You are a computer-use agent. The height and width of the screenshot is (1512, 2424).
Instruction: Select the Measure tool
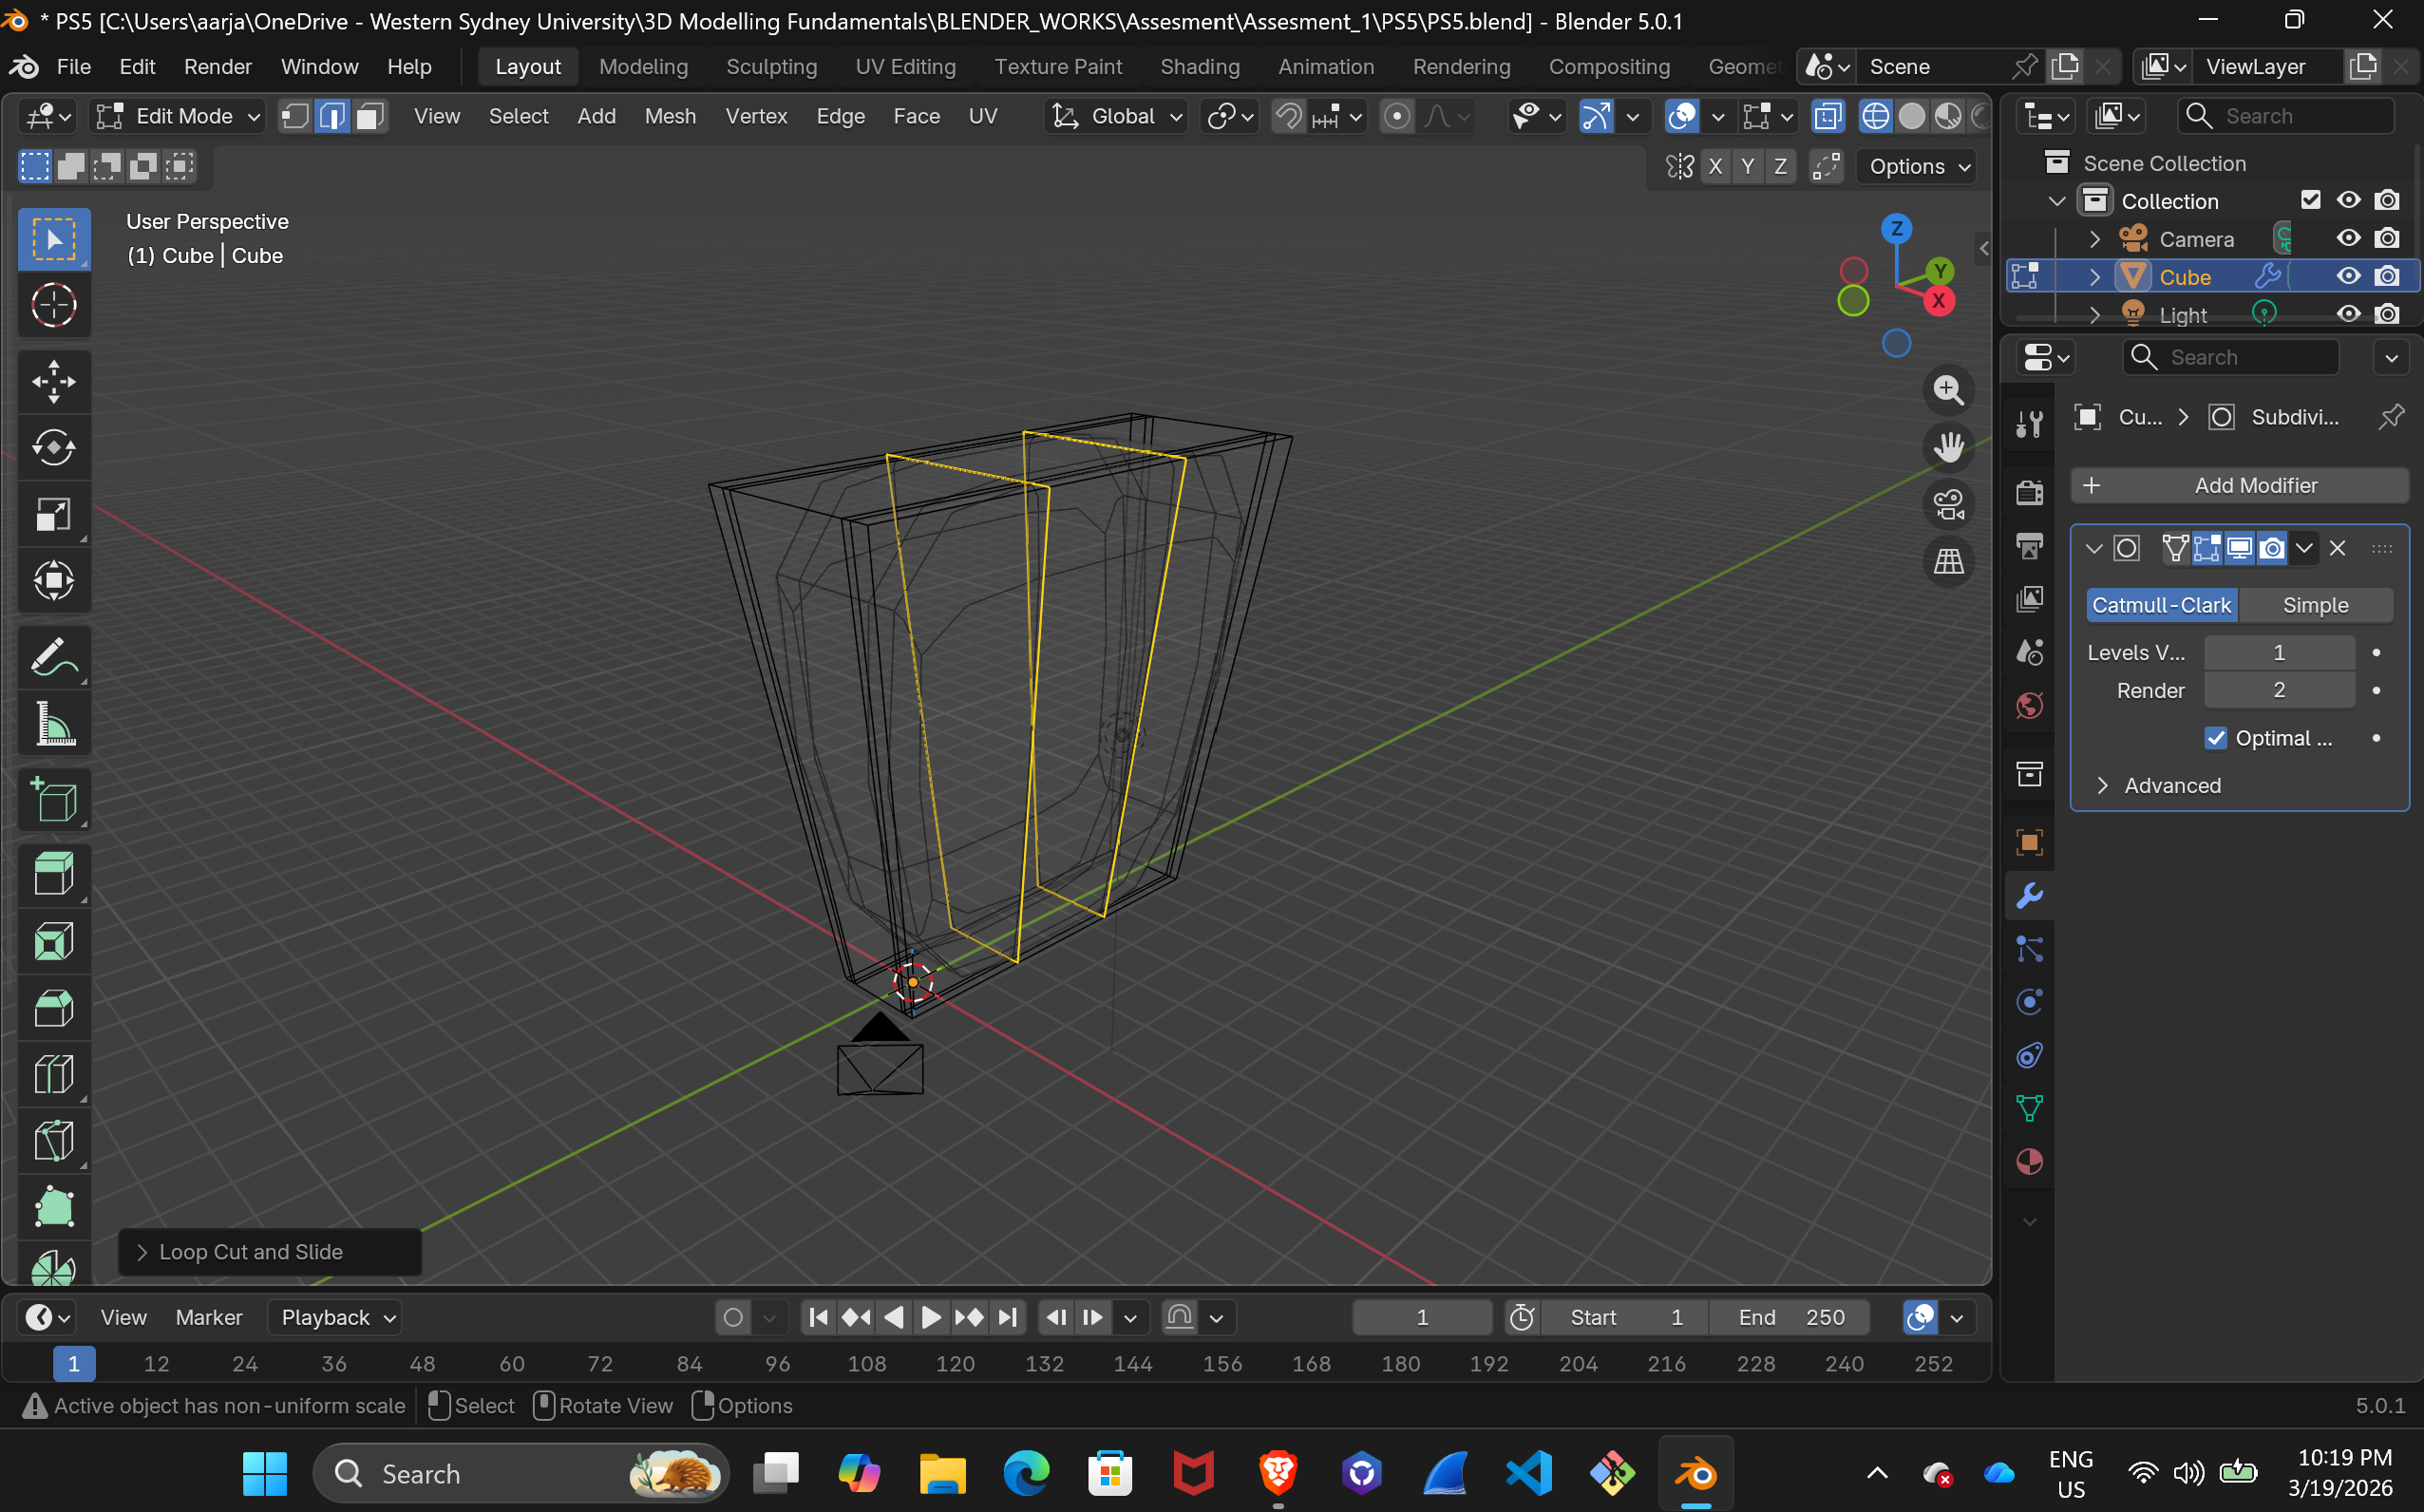click(x=53, y=724)
